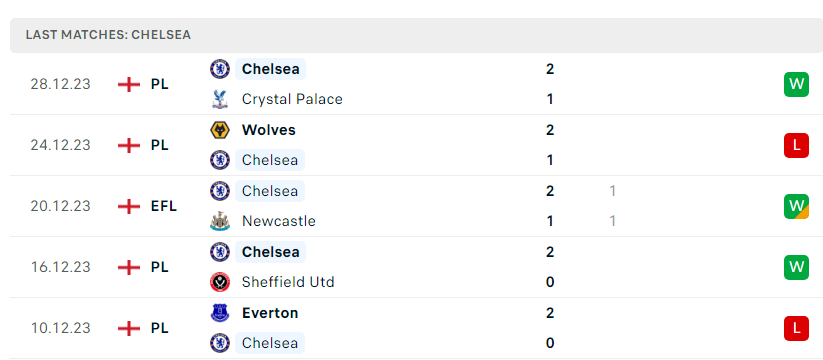Screen dimensions: 823x360
Task: Click the Crystal Palace club crest
Action: pos(220,99)
